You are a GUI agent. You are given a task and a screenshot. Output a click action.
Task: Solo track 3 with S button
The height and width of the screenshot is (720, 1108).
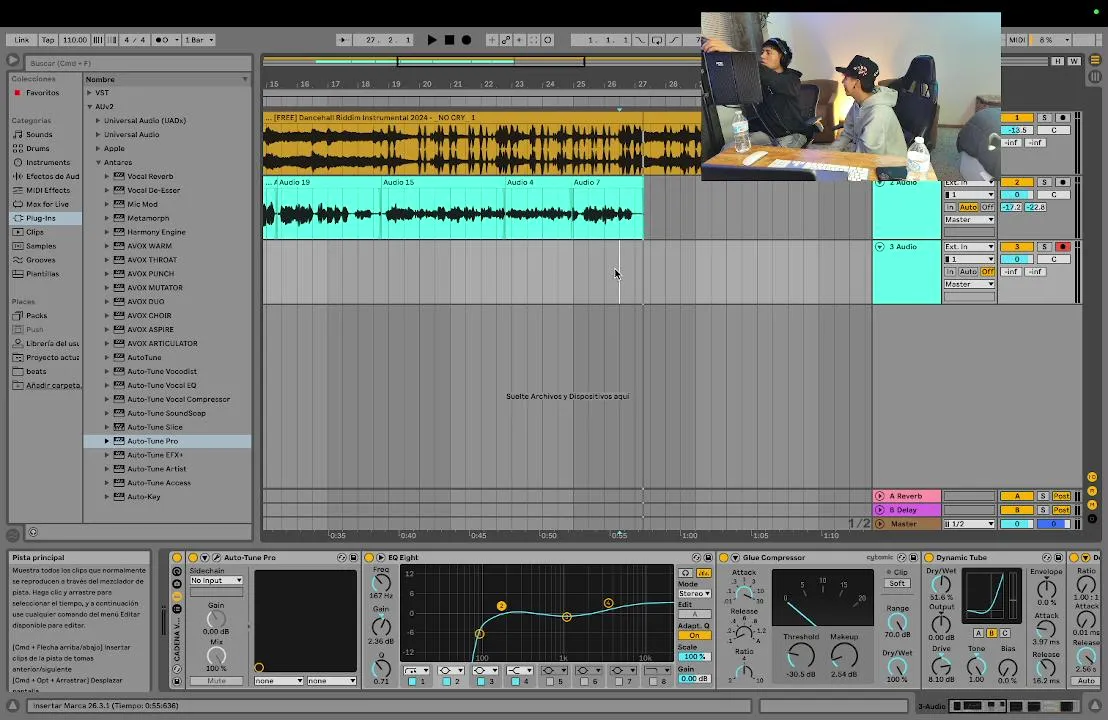click(1044, 247)
